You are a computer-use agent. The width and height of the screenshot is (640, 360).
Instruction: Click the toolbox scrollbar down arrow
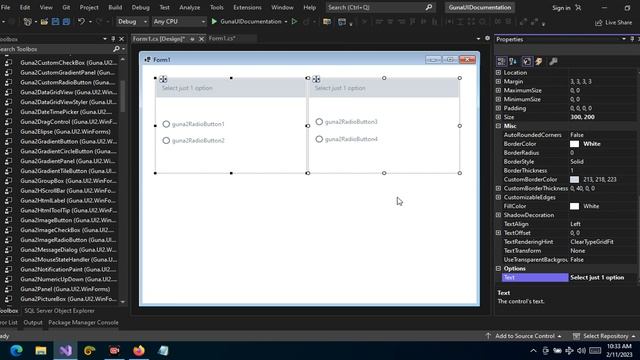122,302
